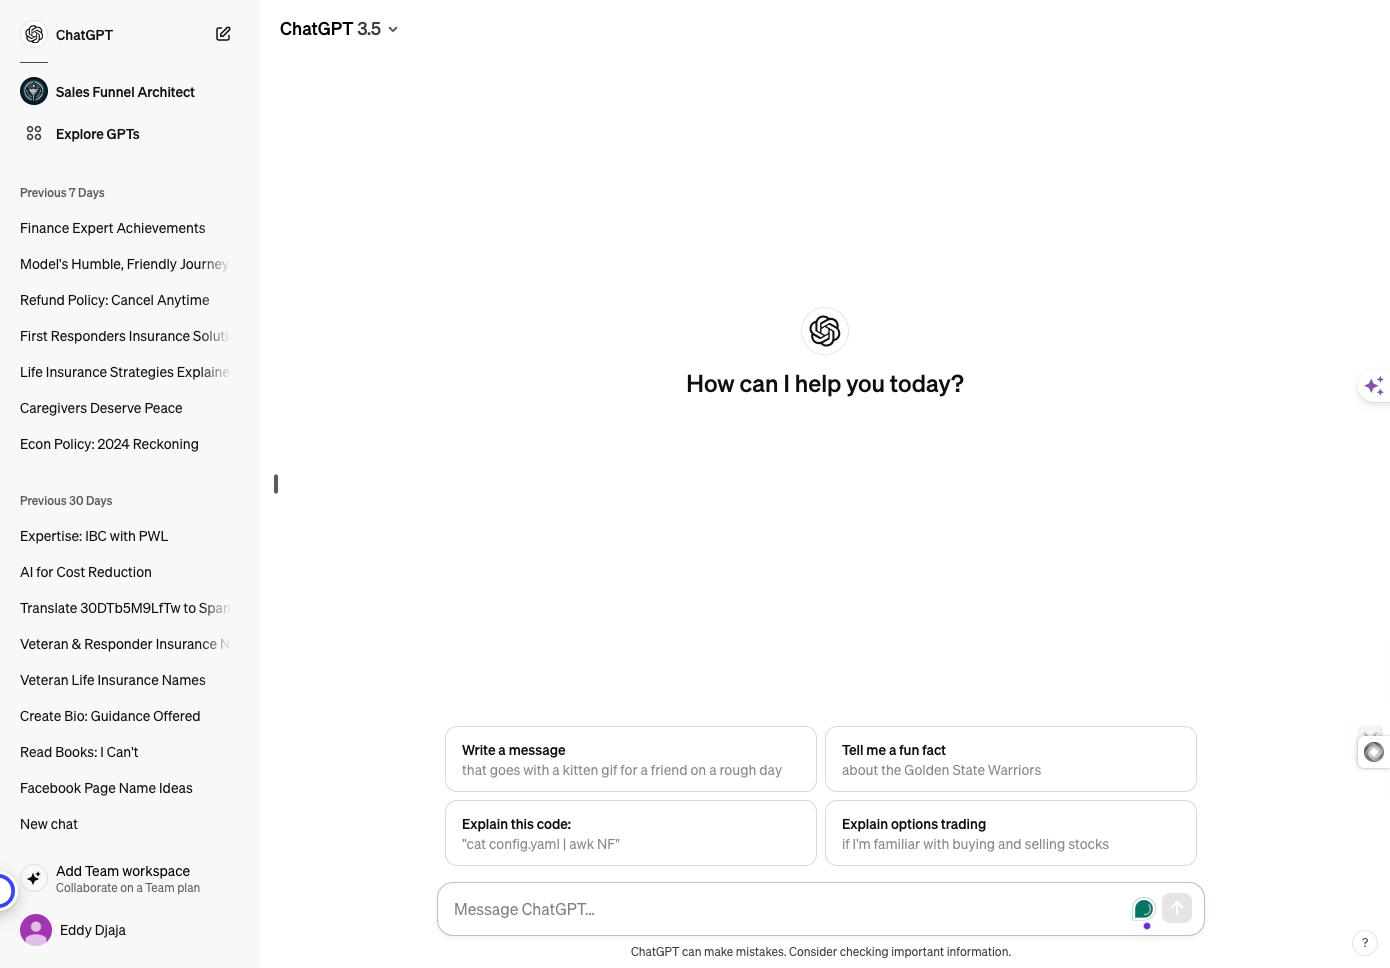Collapse the sidebar using the handle
The width and height of the screenshot is (1390, 968).
coord(276,484)
